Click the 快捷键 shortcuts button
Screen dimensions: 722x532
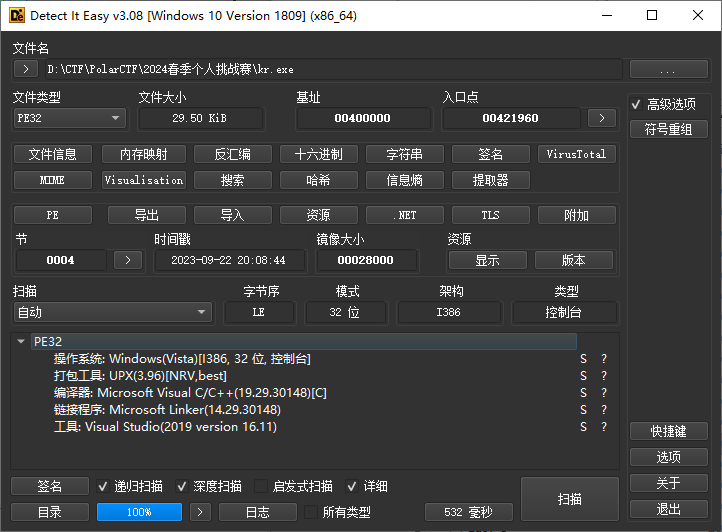click(669, 431)
